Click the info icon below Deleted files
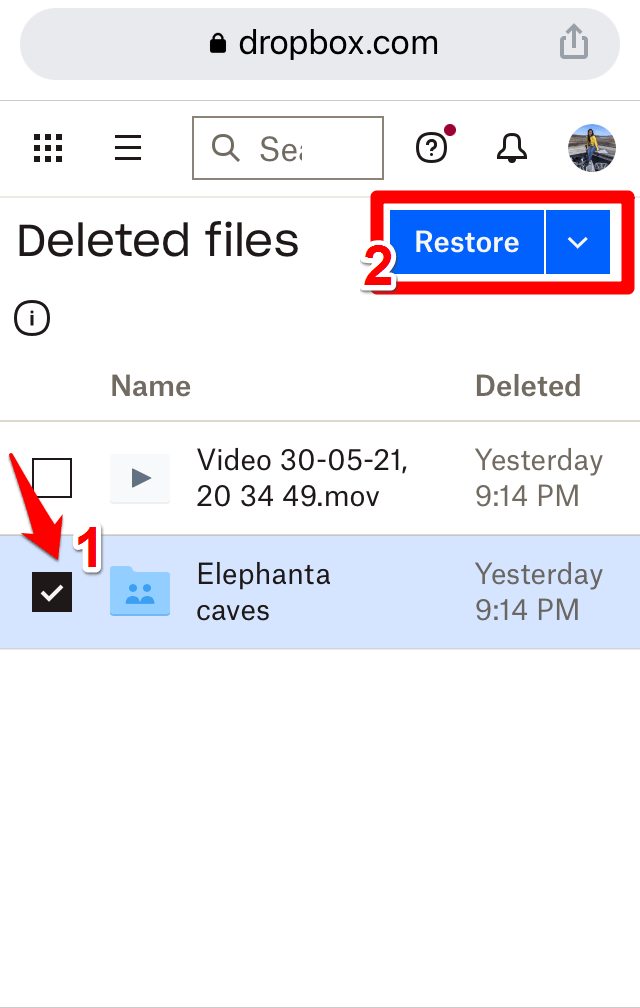This screenshot has width=640, height=1008. (x=32, y=318)
